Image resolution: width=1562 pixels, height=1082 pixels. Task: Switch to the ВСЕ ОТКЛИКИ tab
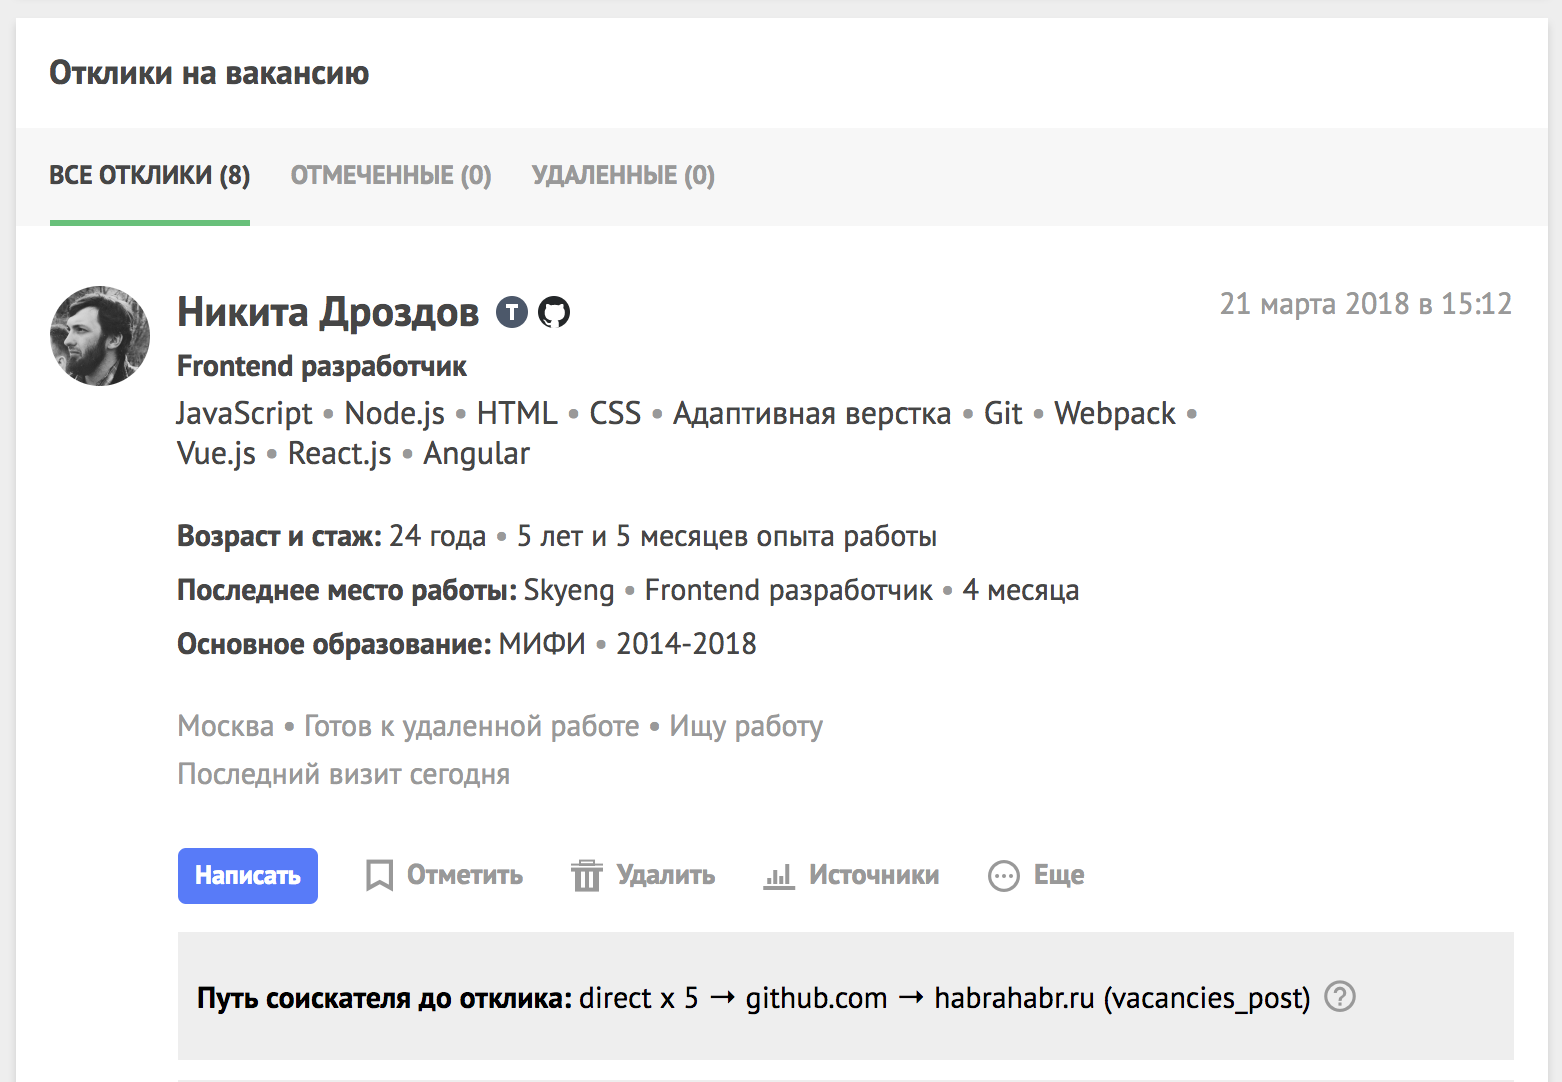[150, 176]
